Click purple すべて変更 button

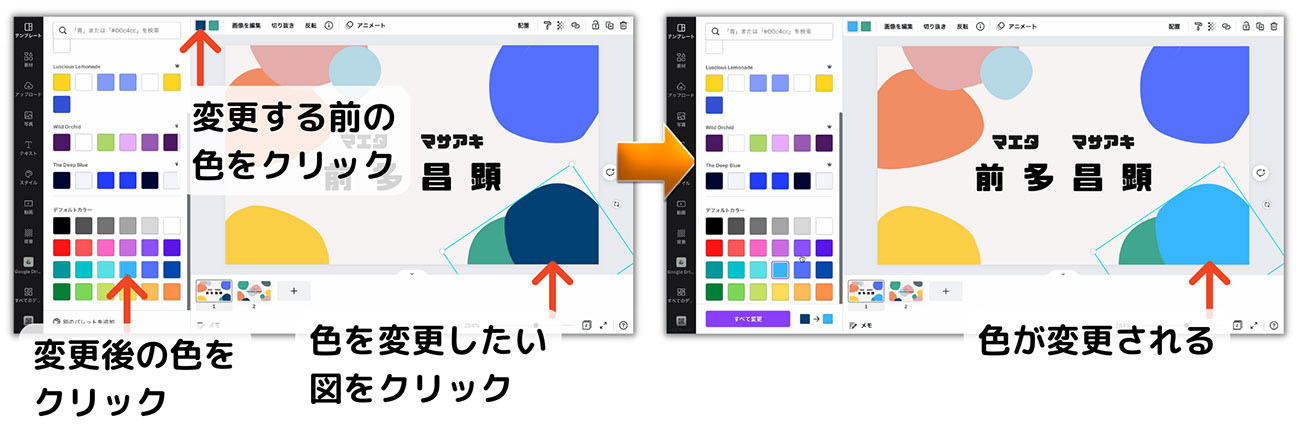748,319
